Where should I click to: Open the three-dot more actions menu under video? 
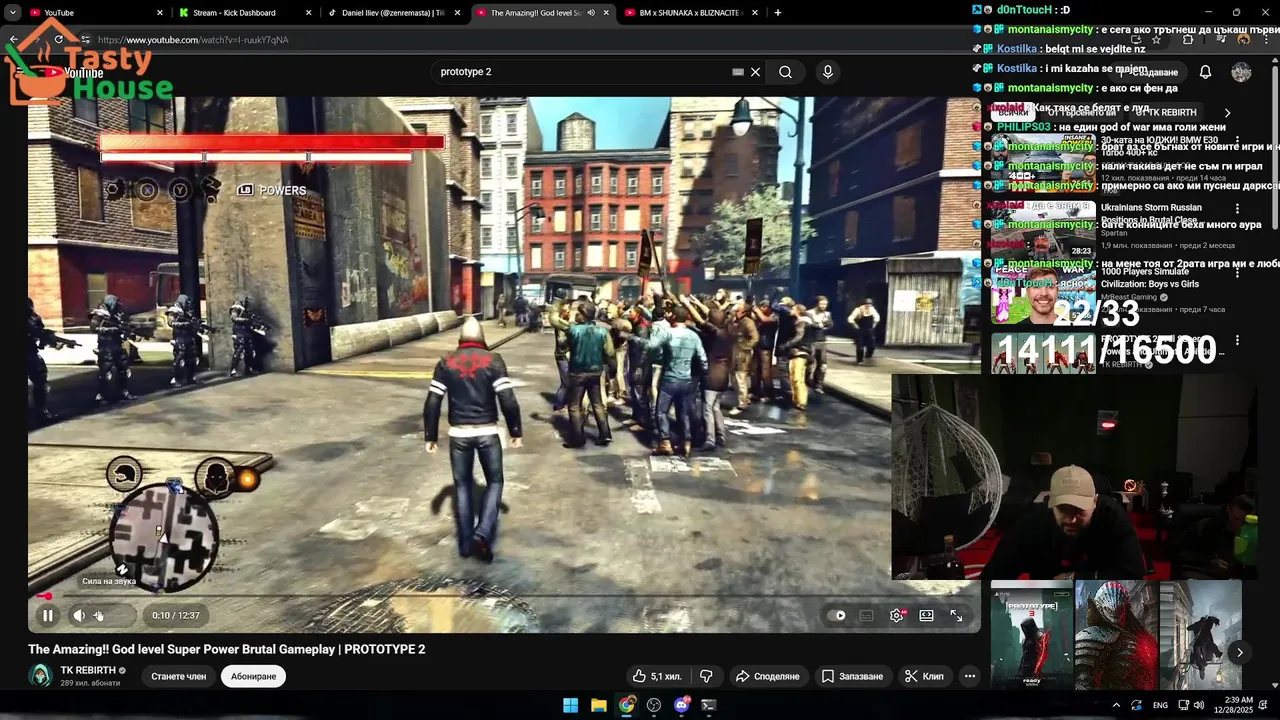pos(969,676)
